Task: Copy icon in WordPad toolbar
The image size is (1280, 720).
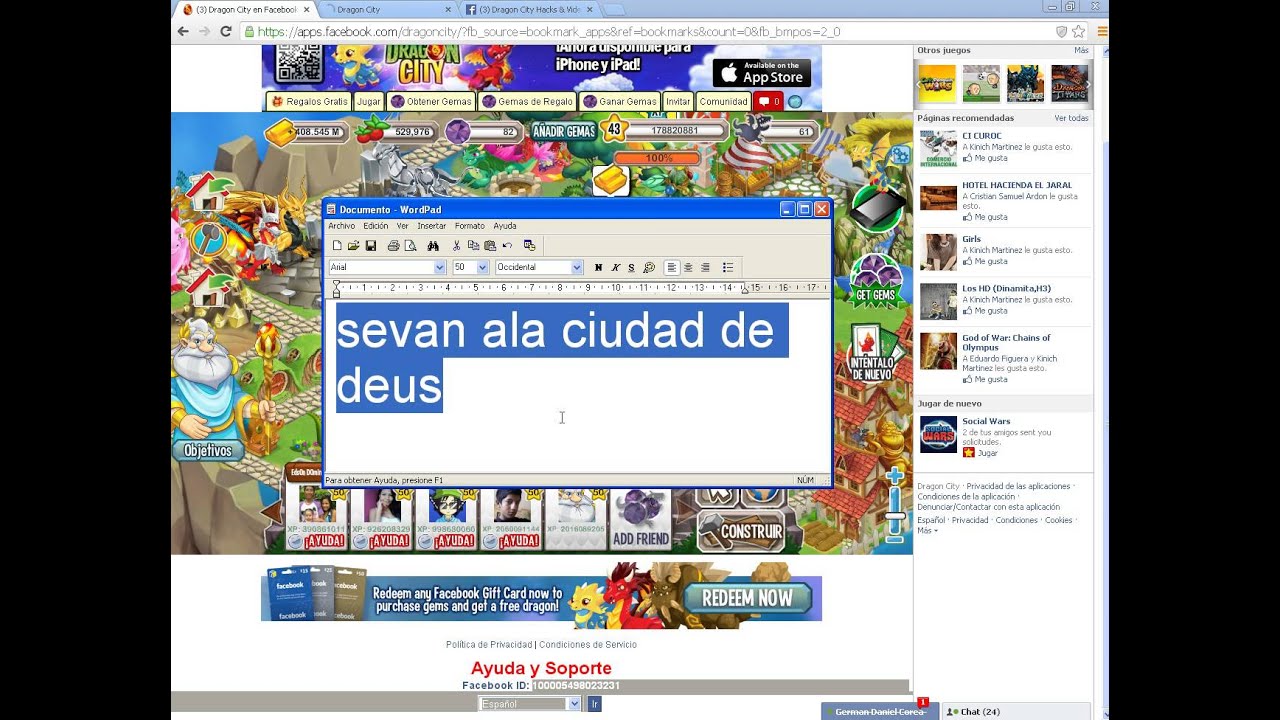Action: pos(473,246)
